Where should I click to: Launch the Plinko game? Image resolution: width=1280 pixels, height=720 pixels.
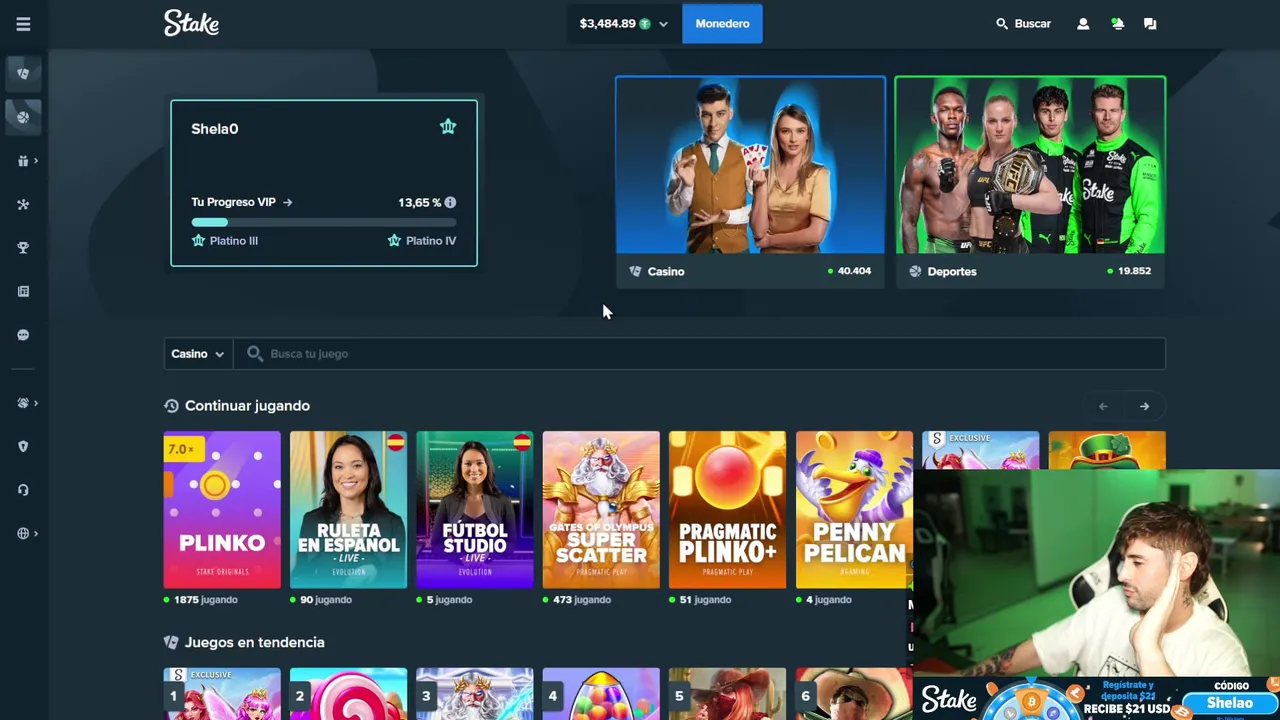222,510
